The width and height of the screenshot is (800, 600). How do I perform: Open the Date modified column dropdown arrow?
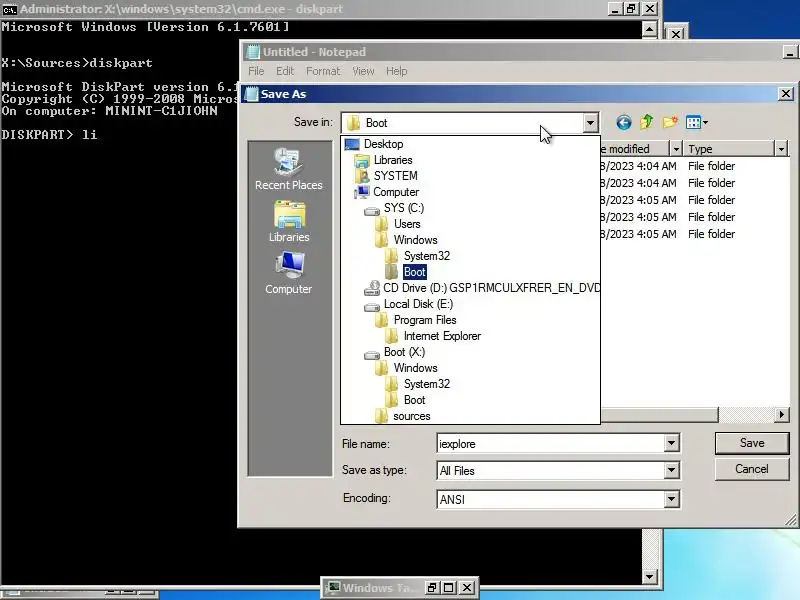tap(676, 149)
